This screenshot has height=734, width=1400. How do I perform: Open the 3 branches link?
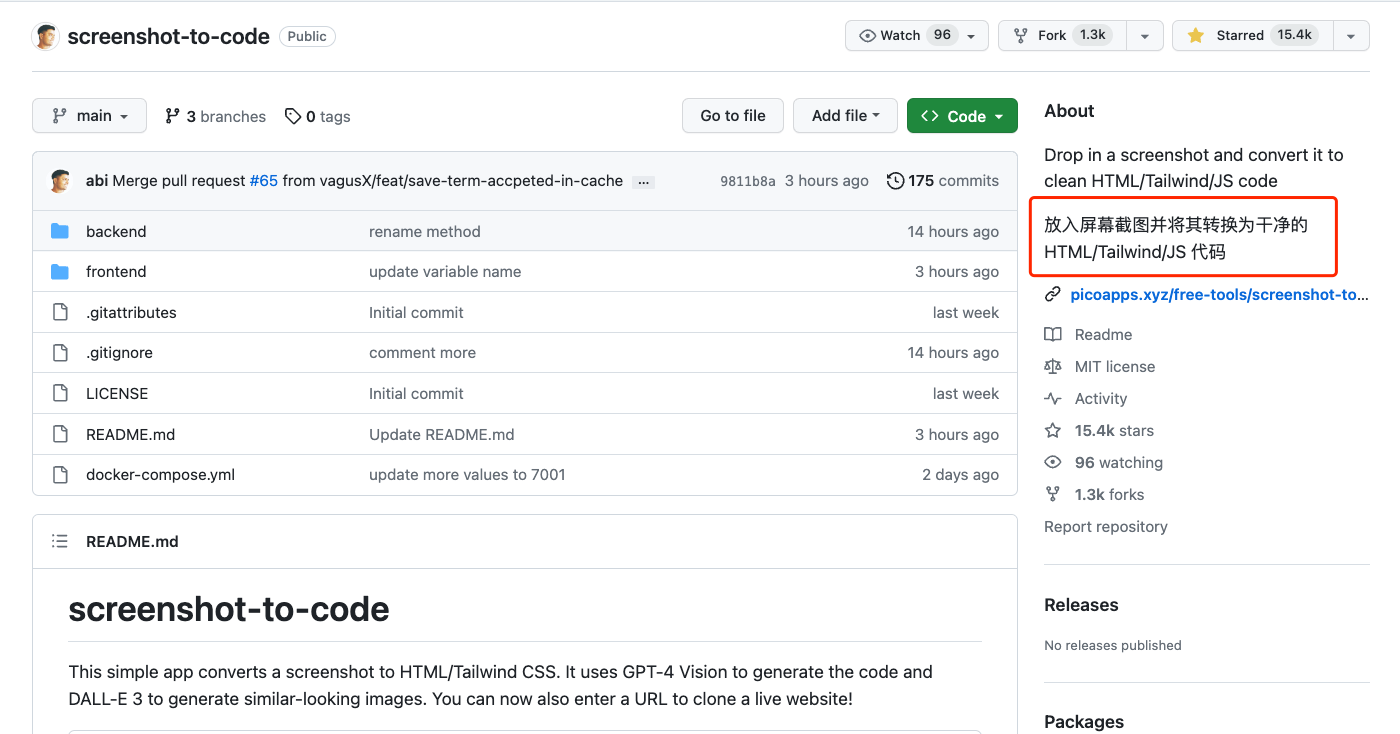(216, 116)
